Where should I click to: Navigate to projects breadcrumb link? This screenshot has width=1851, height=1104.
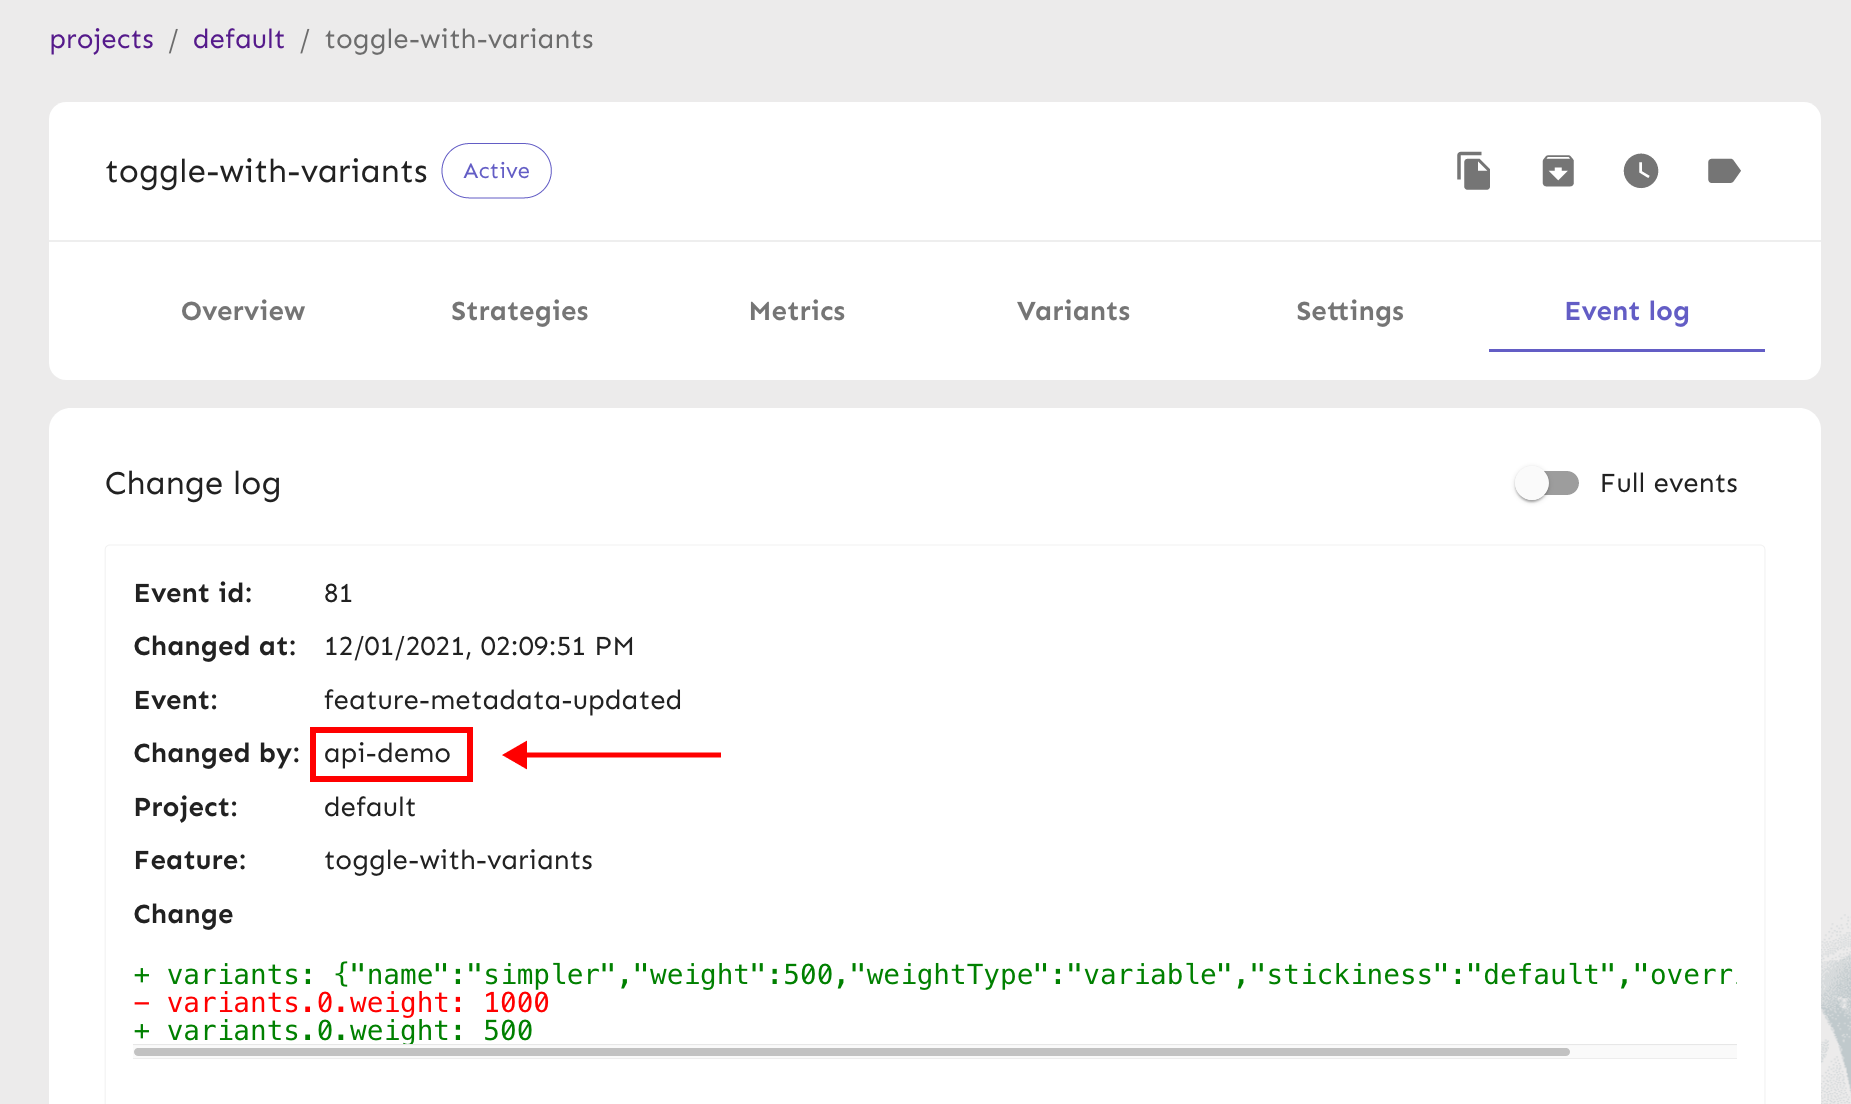pos(102,39)
